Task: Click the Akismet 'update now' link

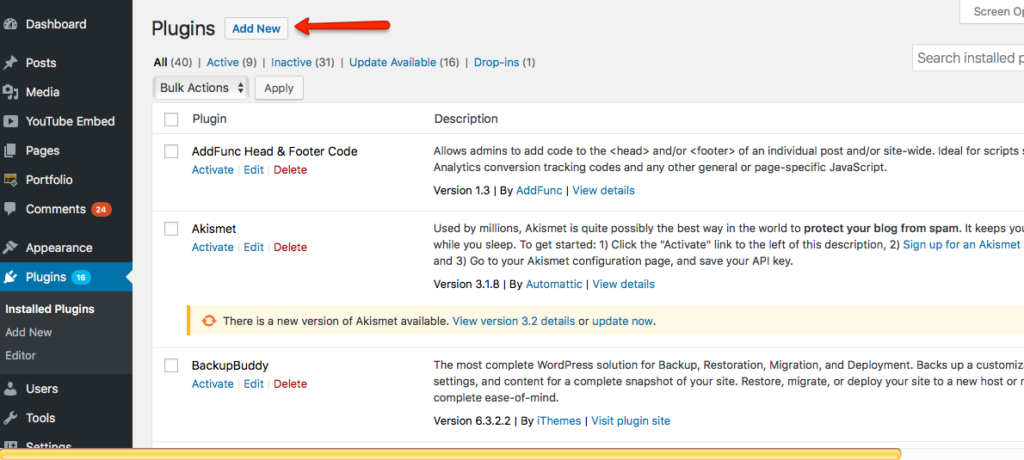Action: (622, 321)
